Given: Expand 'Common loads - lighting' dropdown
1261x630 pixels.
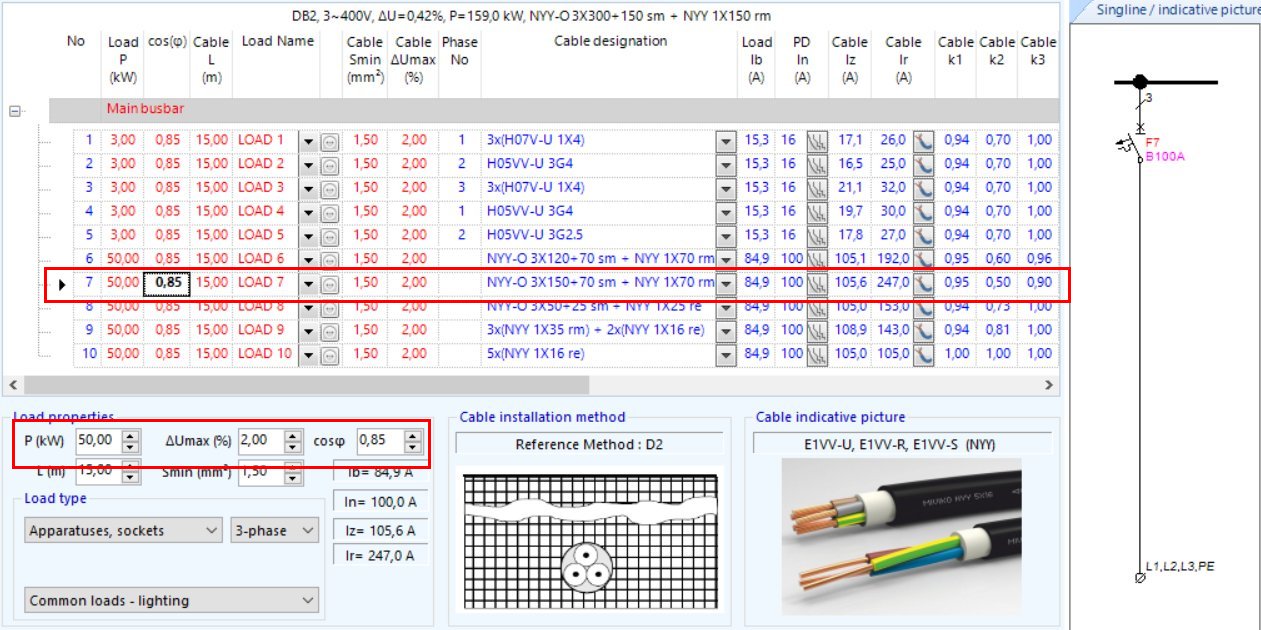Looking at the screenshot, I should click(x=307, y=601).
